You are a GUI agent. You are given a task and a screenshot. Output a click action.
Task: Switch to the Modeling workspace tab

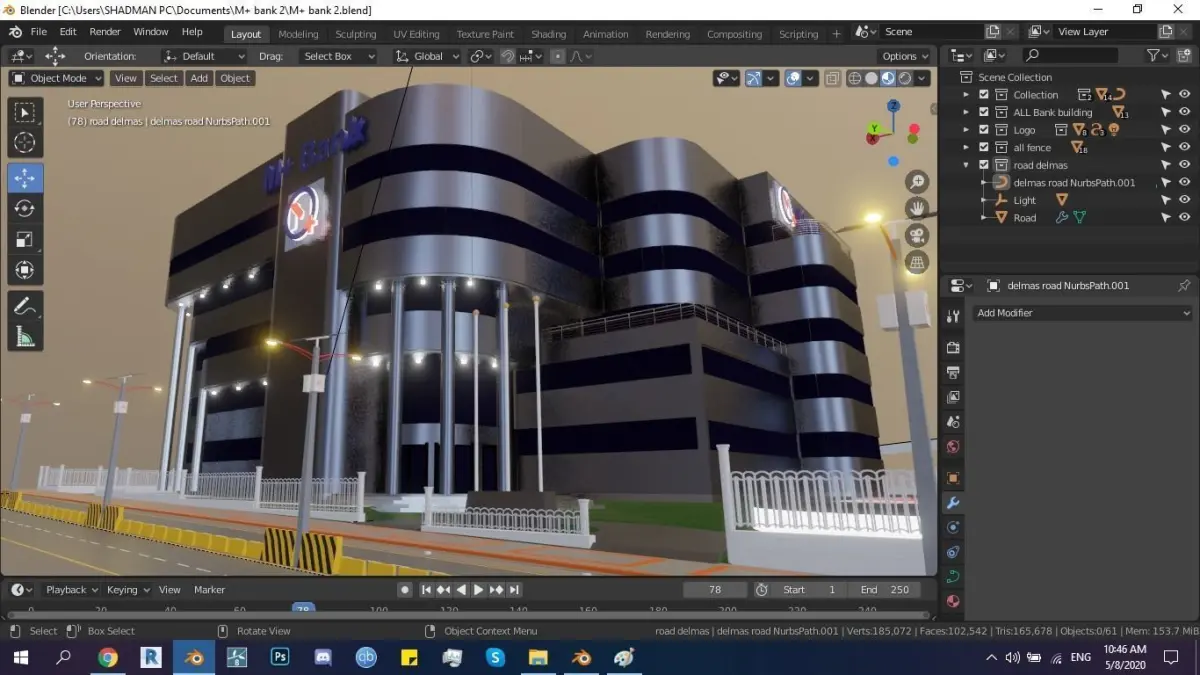pyautogui.click(x=298, y=34)
